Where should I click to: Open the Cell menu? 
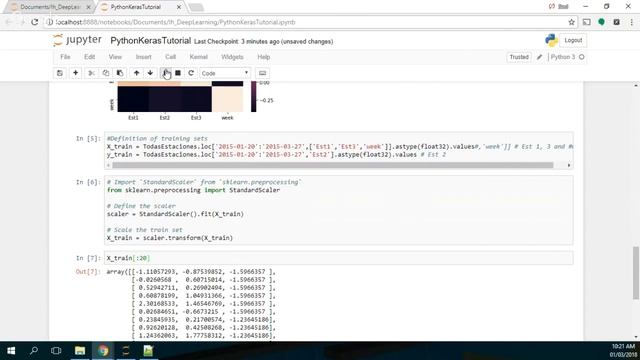click(x=170, y=57)
